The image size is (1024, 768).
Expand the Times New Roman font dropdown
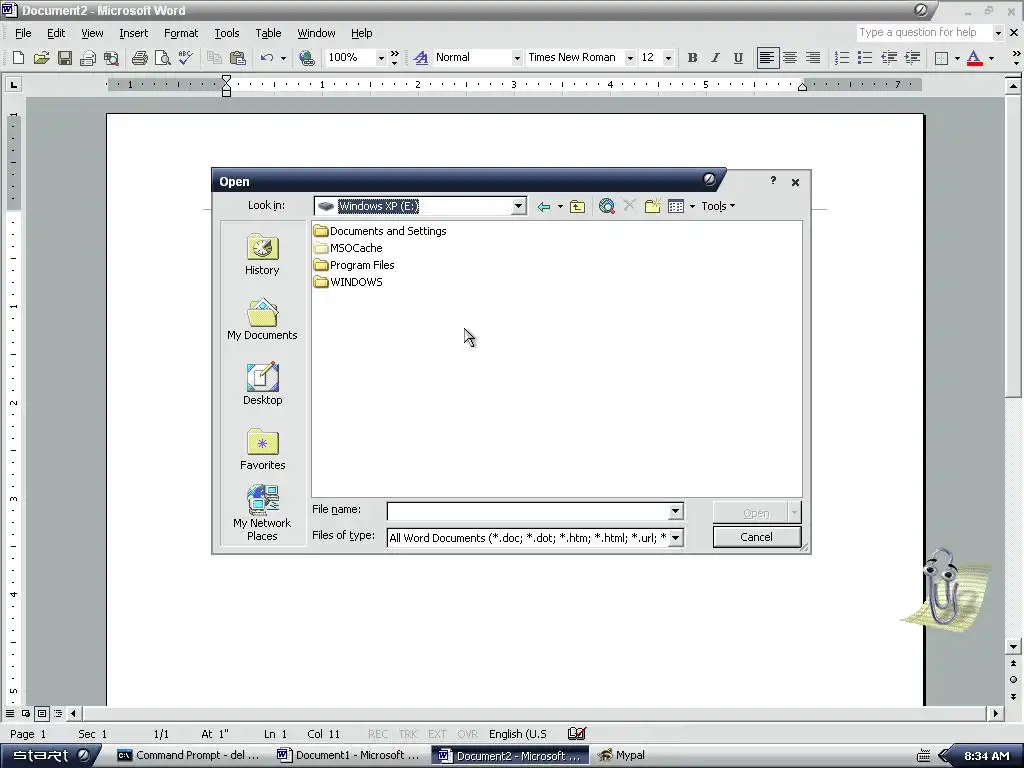(630, 58)
